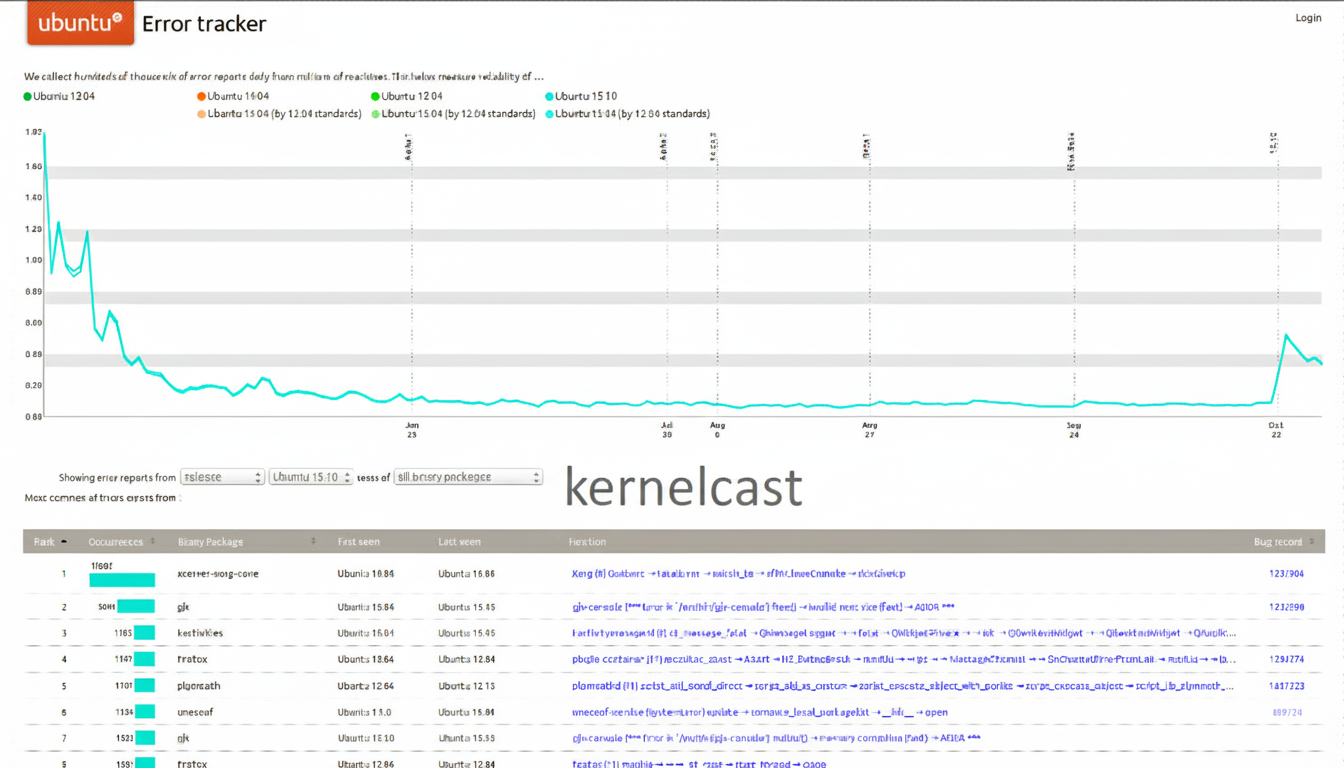Viewport: 1344px width, 768px height.
Task: Open the time period dropdown after 'Showing error reports from'
Action: [222, 477]
